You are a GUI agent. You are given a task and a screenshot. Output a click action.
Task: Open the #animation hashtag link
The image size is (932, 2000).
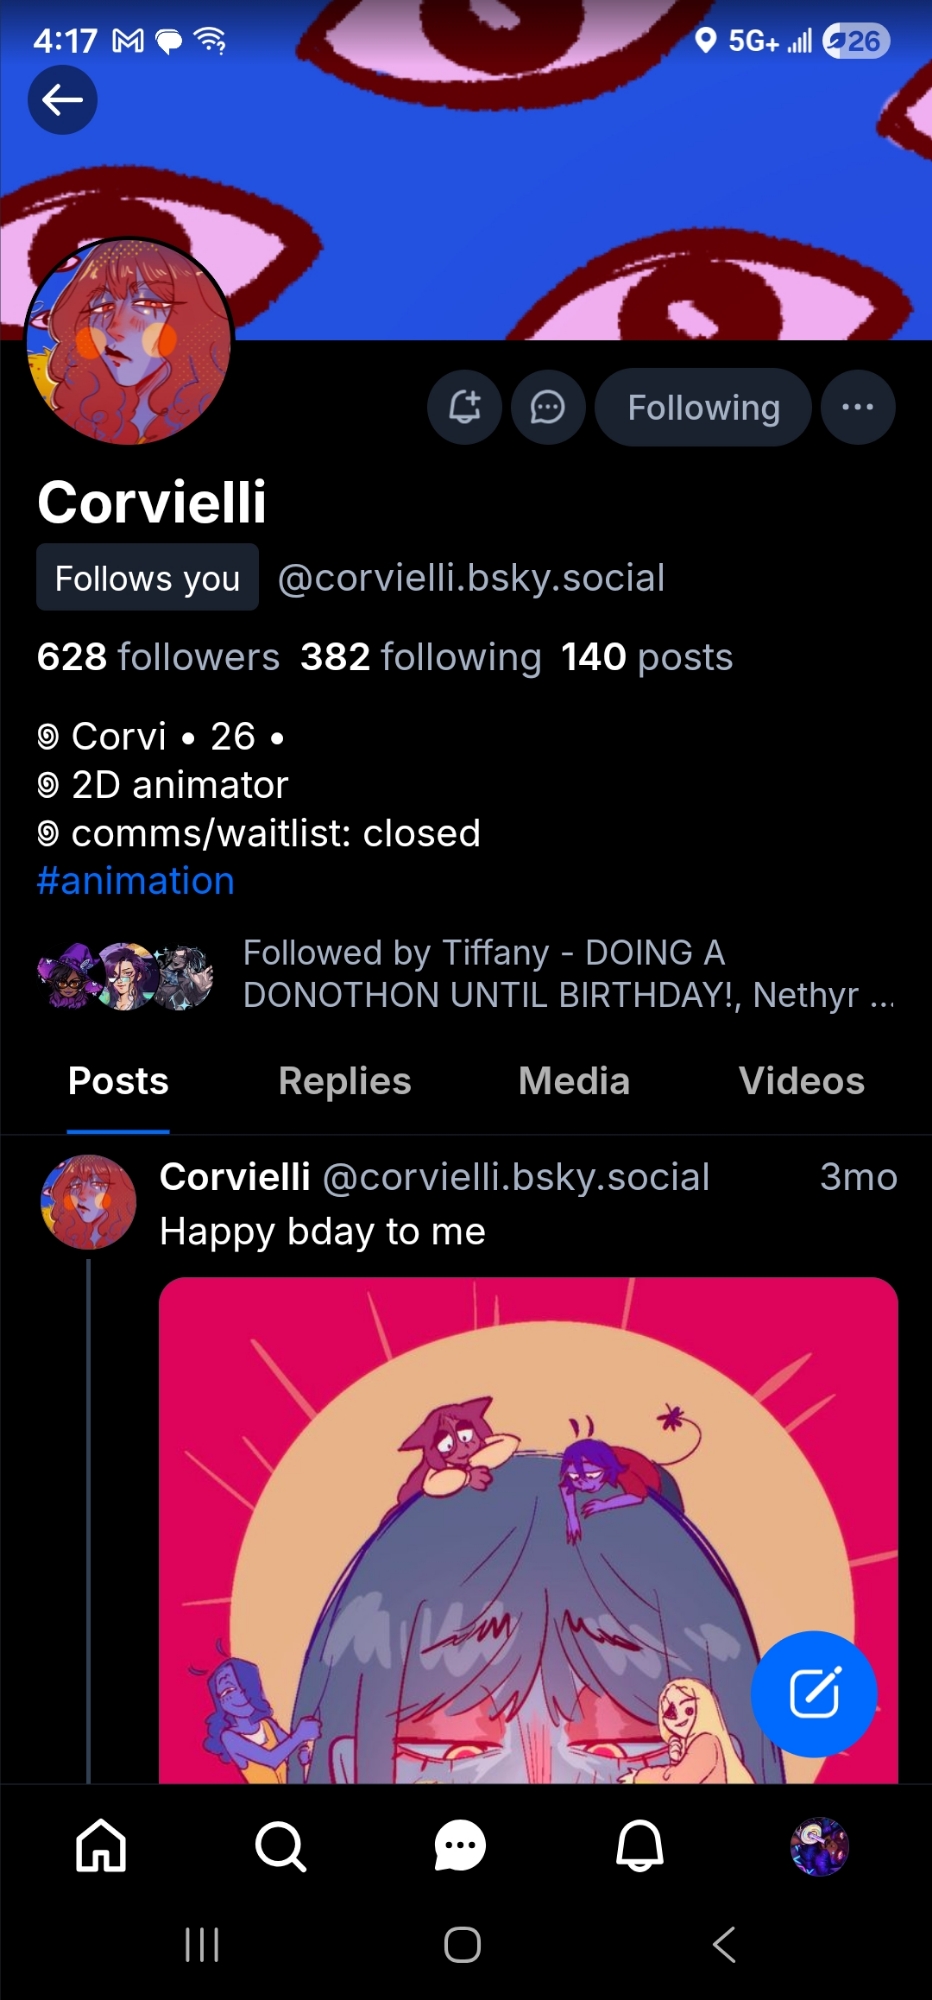[136, 881]
